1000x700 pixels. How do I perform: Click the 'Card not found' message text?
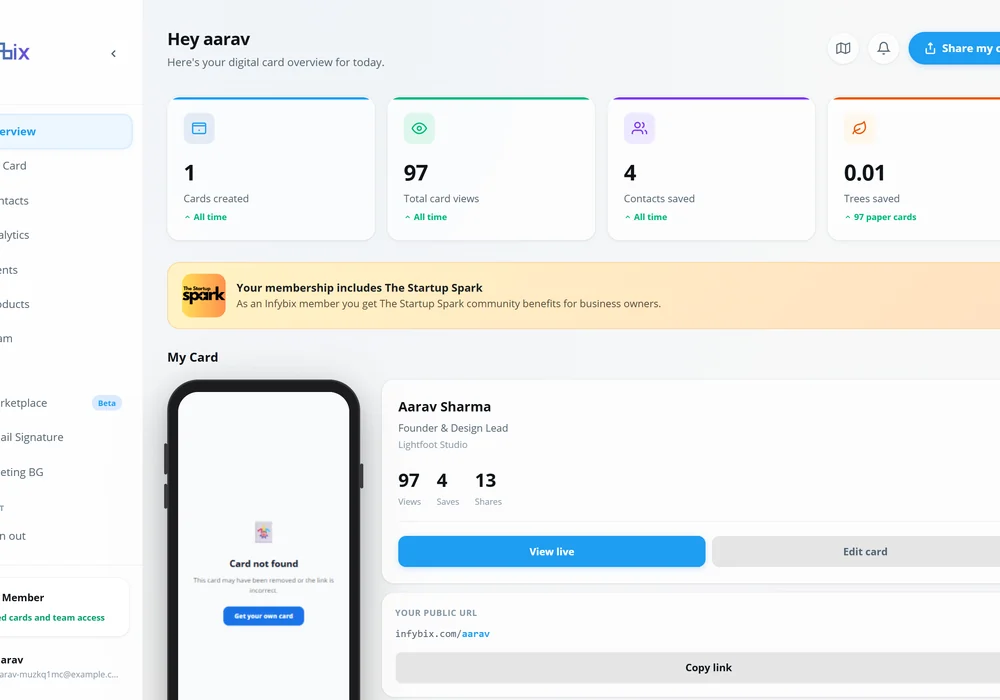coord(263,564)
